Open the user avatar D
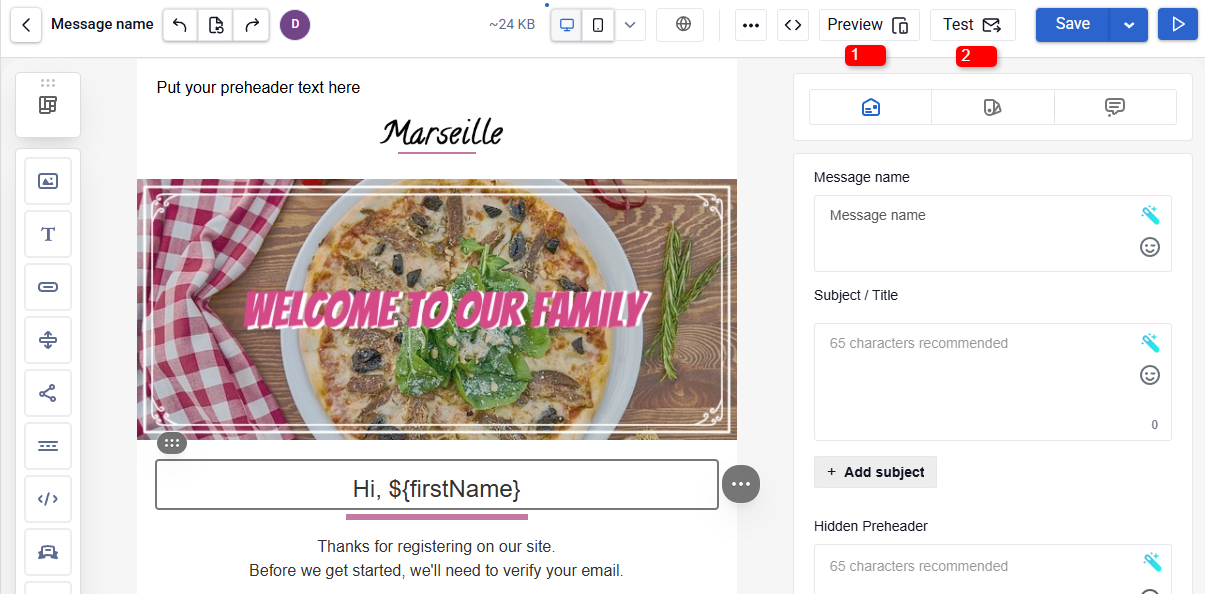Screen dimensions: 1205x594 [x=295, y=25]
